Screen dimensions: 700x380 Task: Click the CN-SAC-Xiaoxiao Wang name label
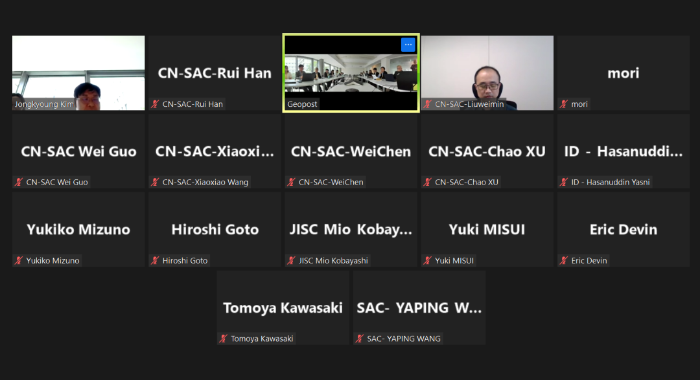[x=205, y=182]
